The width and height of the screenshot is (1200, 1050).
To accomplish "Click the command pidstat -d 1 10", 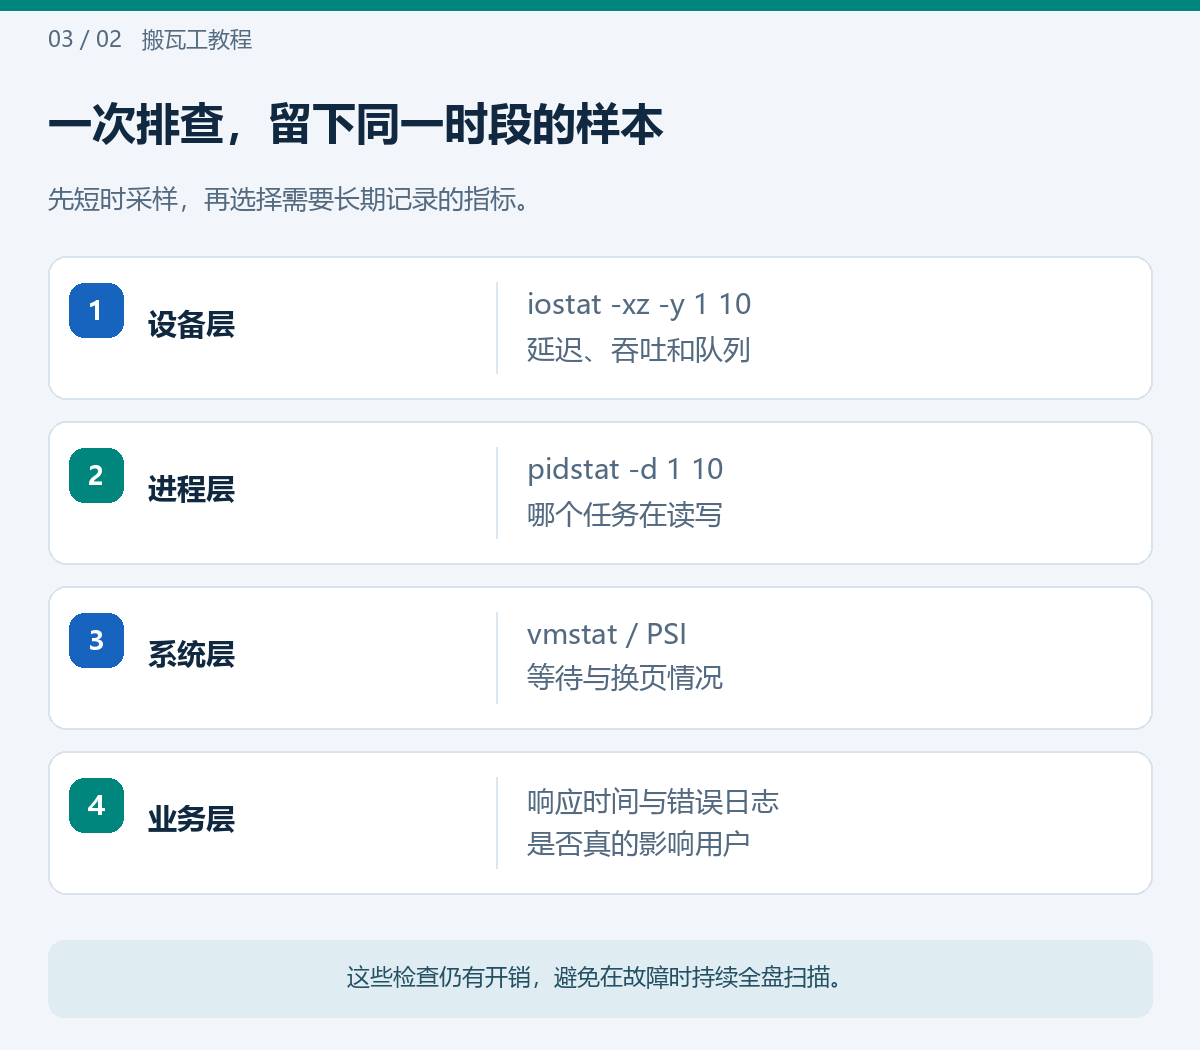I will pyautogui.click(x=625, y=470).
